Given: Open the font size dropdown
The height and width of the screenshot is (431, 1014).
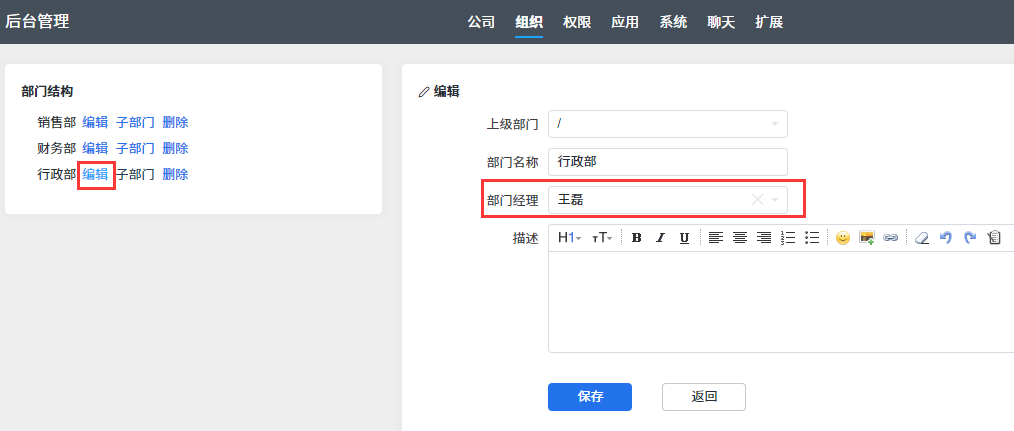Looking at the screenshot, I should point(602,238).
